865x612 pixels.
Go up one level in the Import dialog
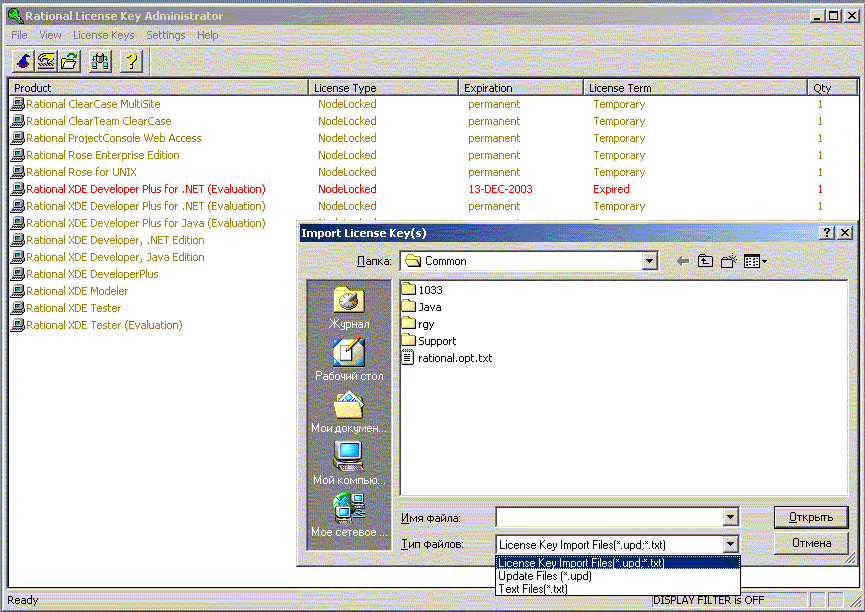tap(705, 260)
